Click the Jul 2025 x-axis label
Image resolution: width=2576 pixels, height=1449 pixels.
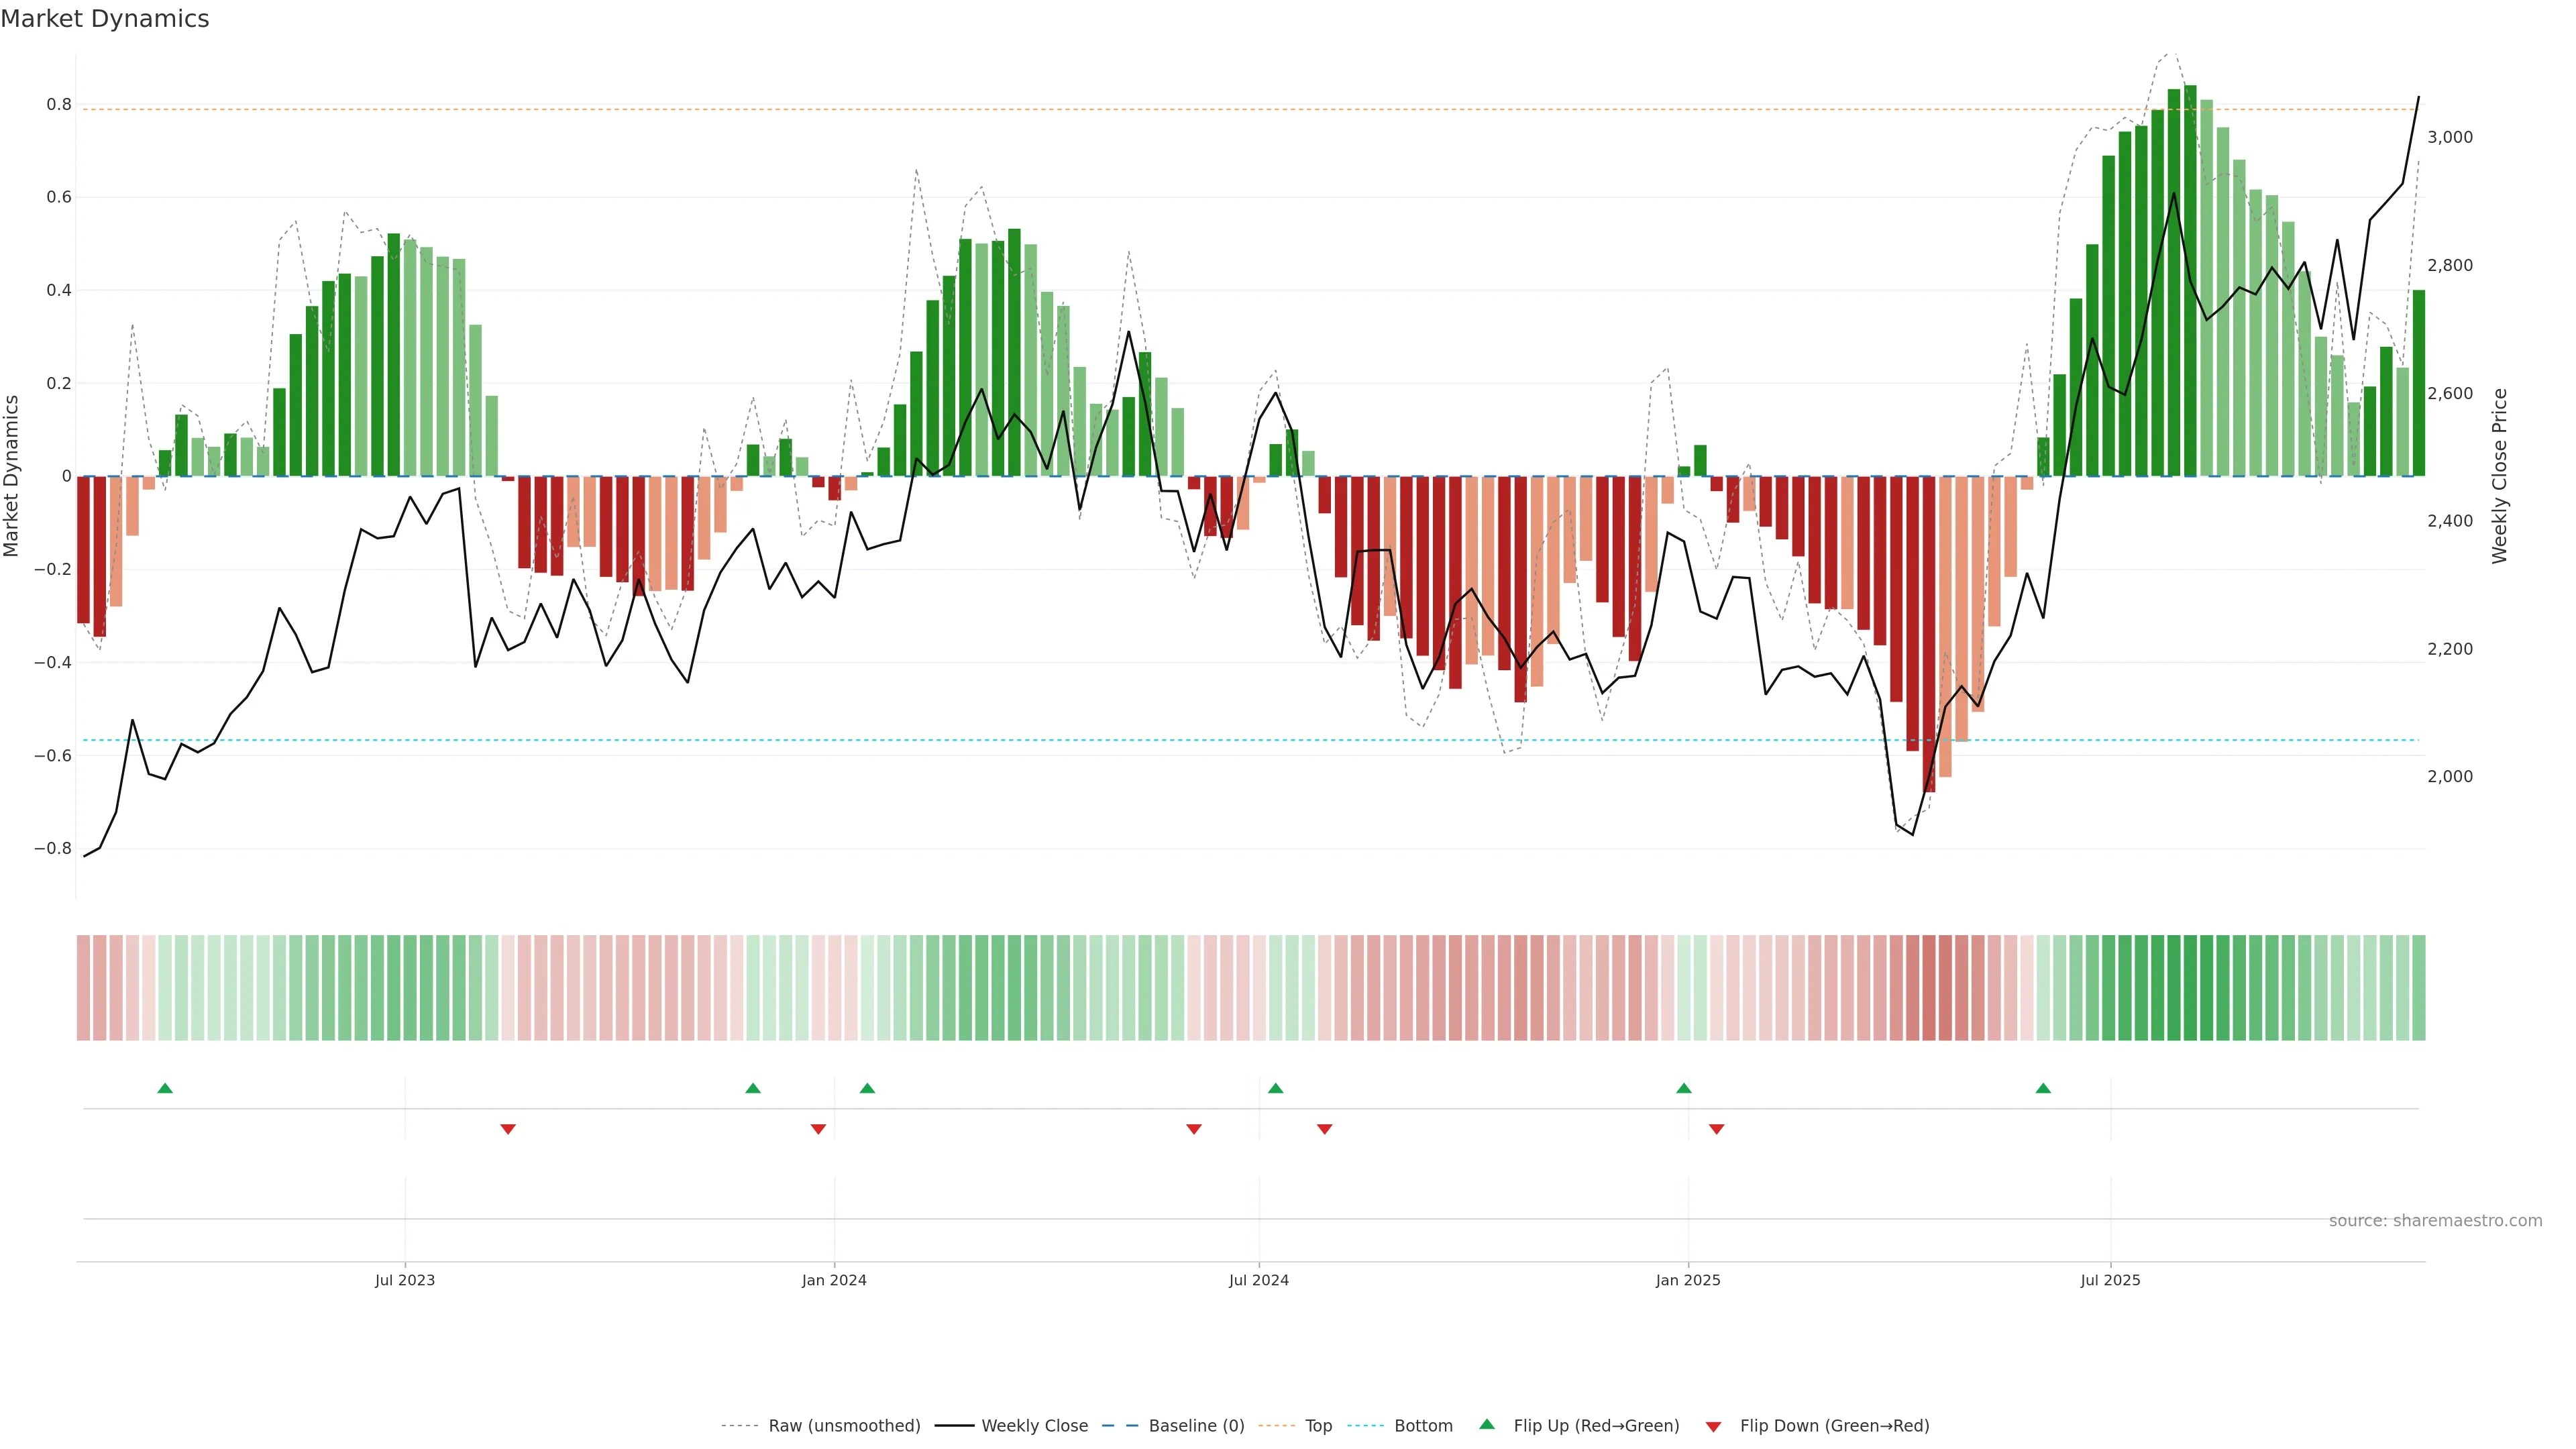2110,1280
